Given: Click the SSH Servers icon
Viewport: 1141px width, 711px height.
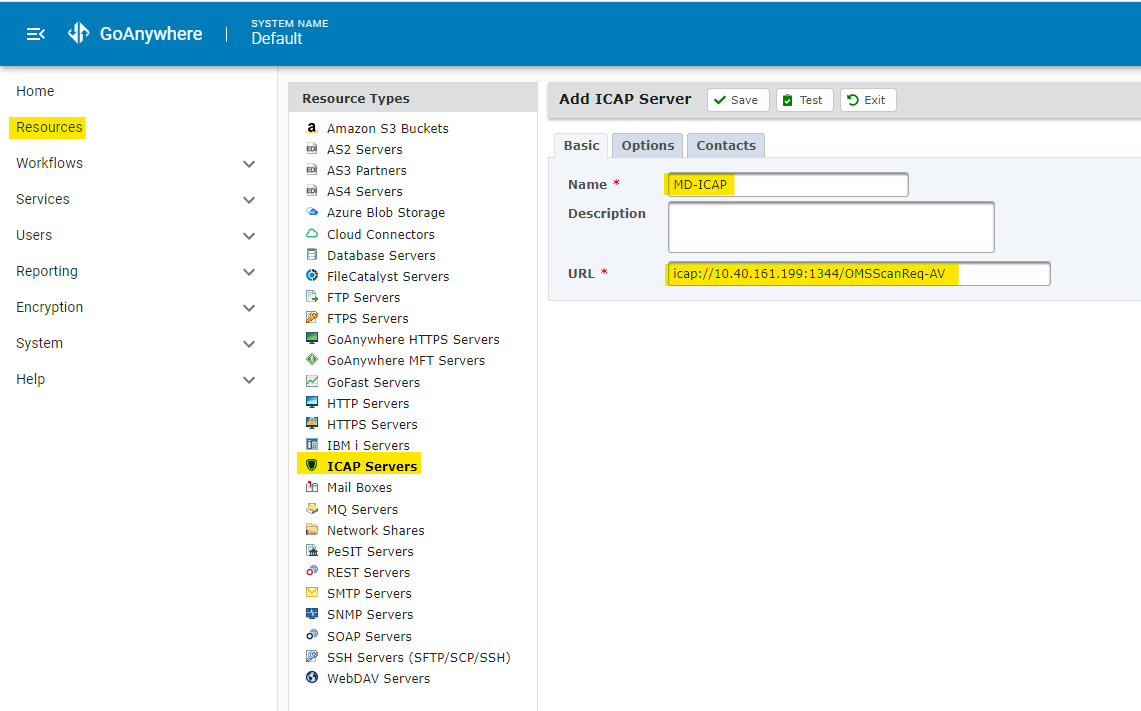Looking at the screenshot, I should [x=312, y=656].
